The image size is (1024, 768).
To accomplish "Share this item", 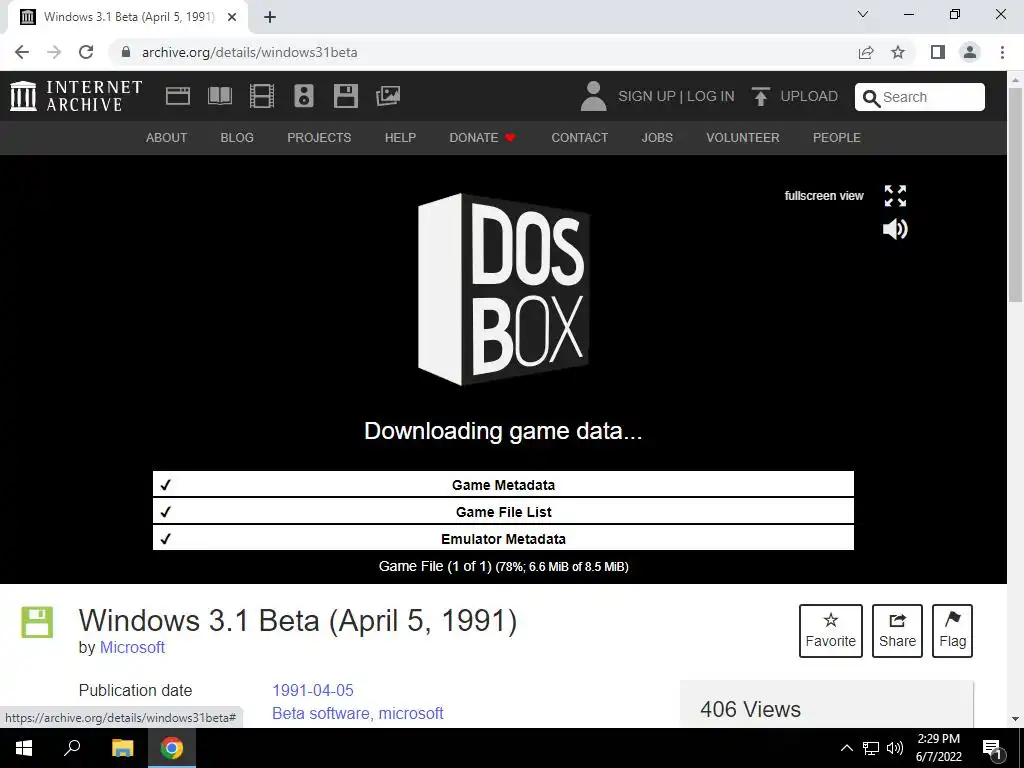I will coord(897,631).
